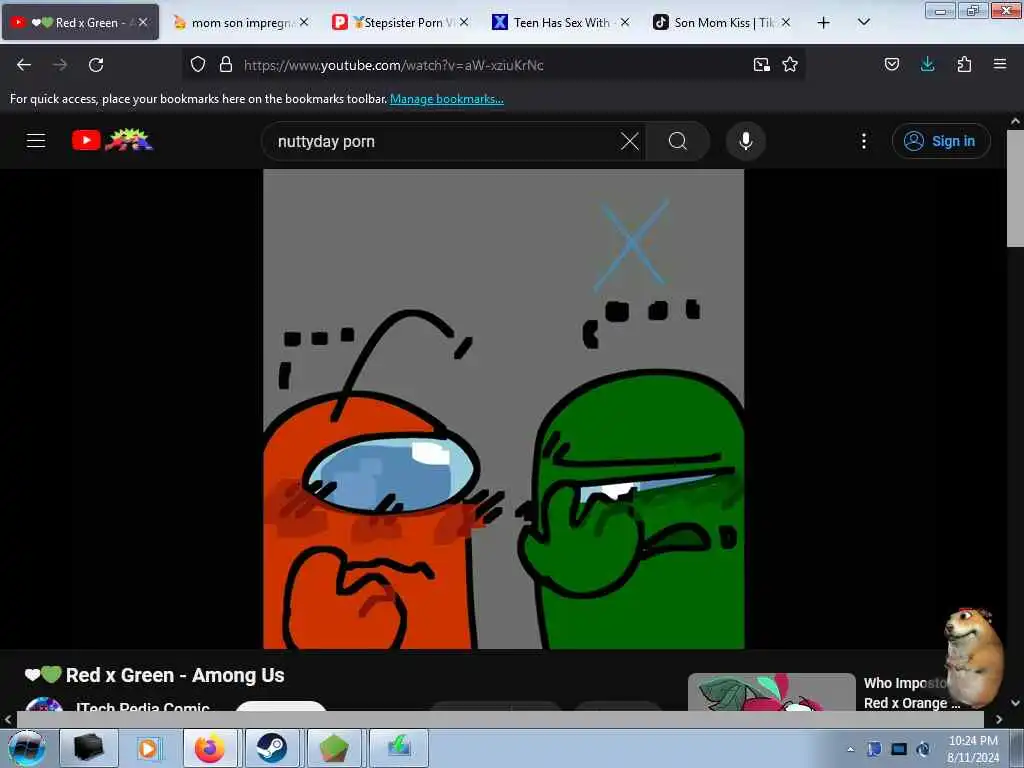
Task: Close the Red x Green tab
Action: point(143,22)
